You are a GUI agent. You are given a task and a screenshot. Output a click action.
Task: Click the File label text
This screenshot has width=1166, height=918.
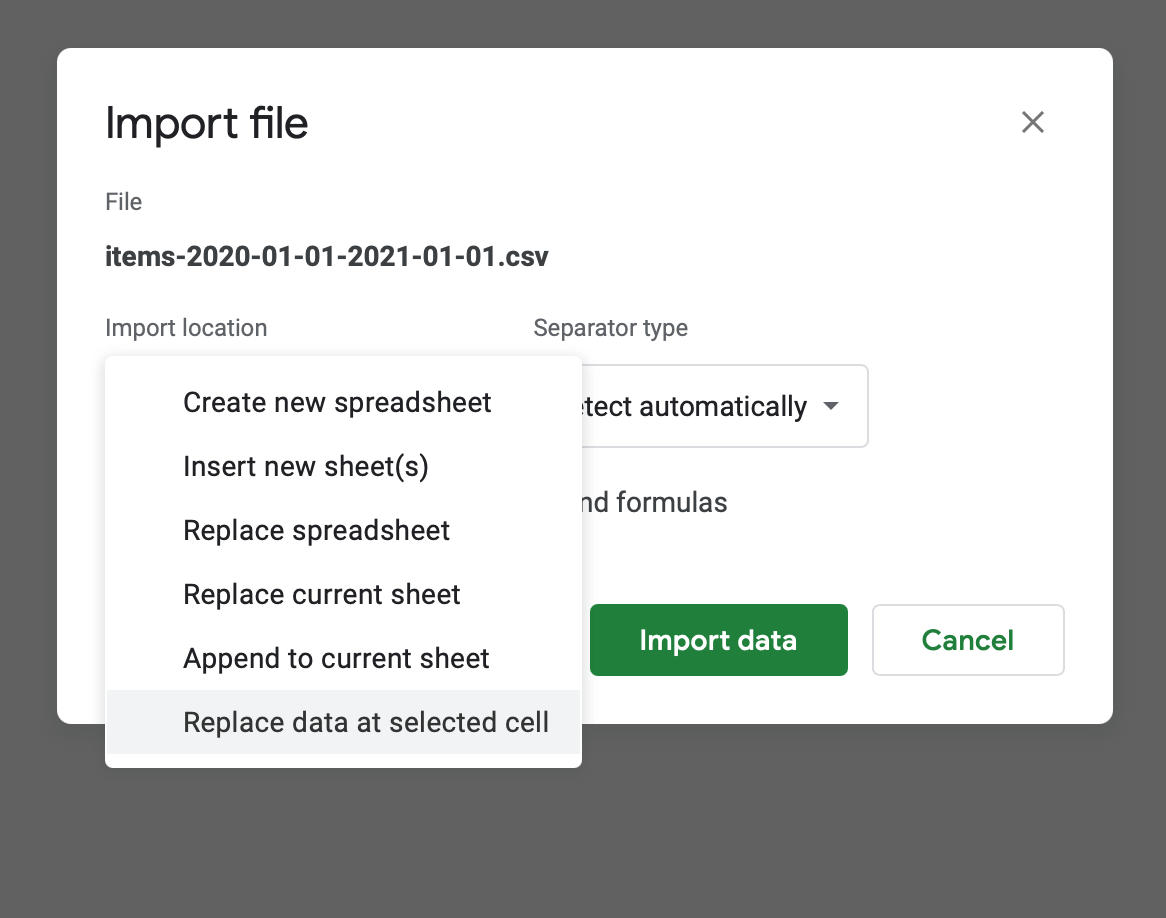tap(123, 201)
